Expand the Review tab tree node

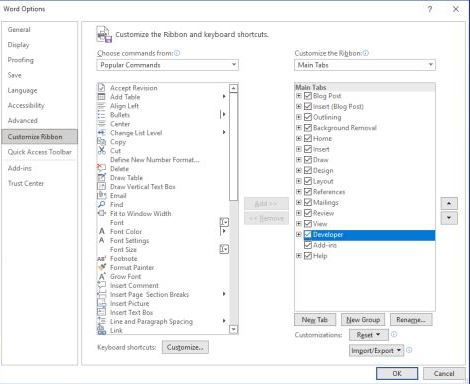(299, 213)
